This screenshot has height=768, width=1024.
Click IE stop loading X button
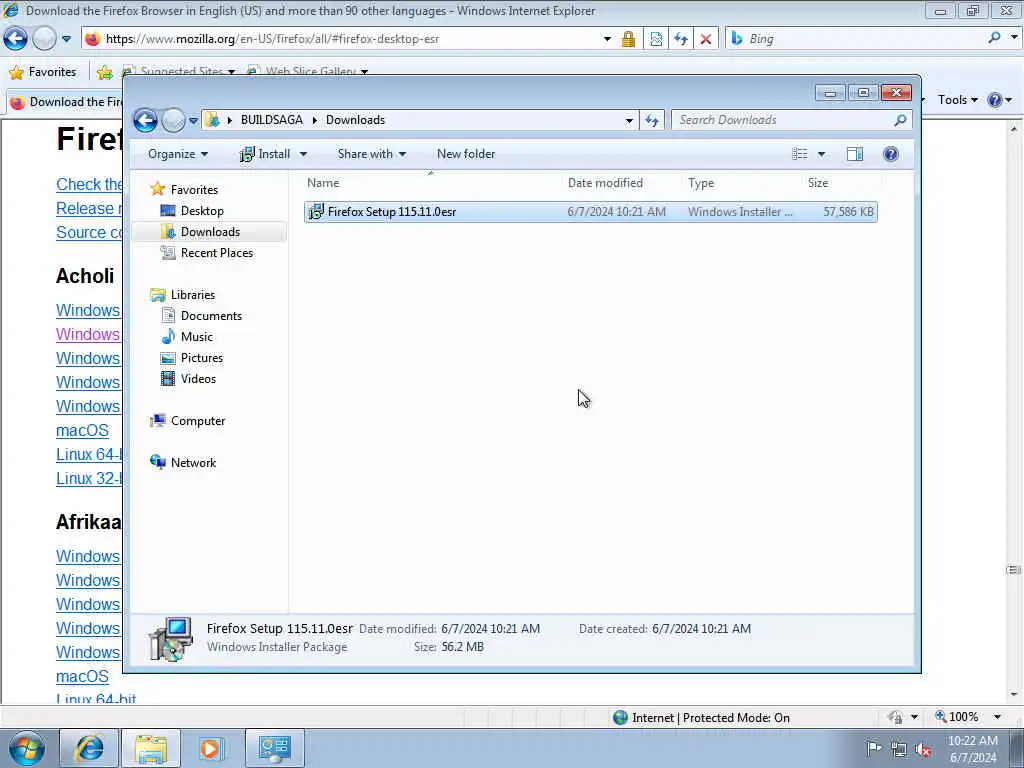click(706, 39)
